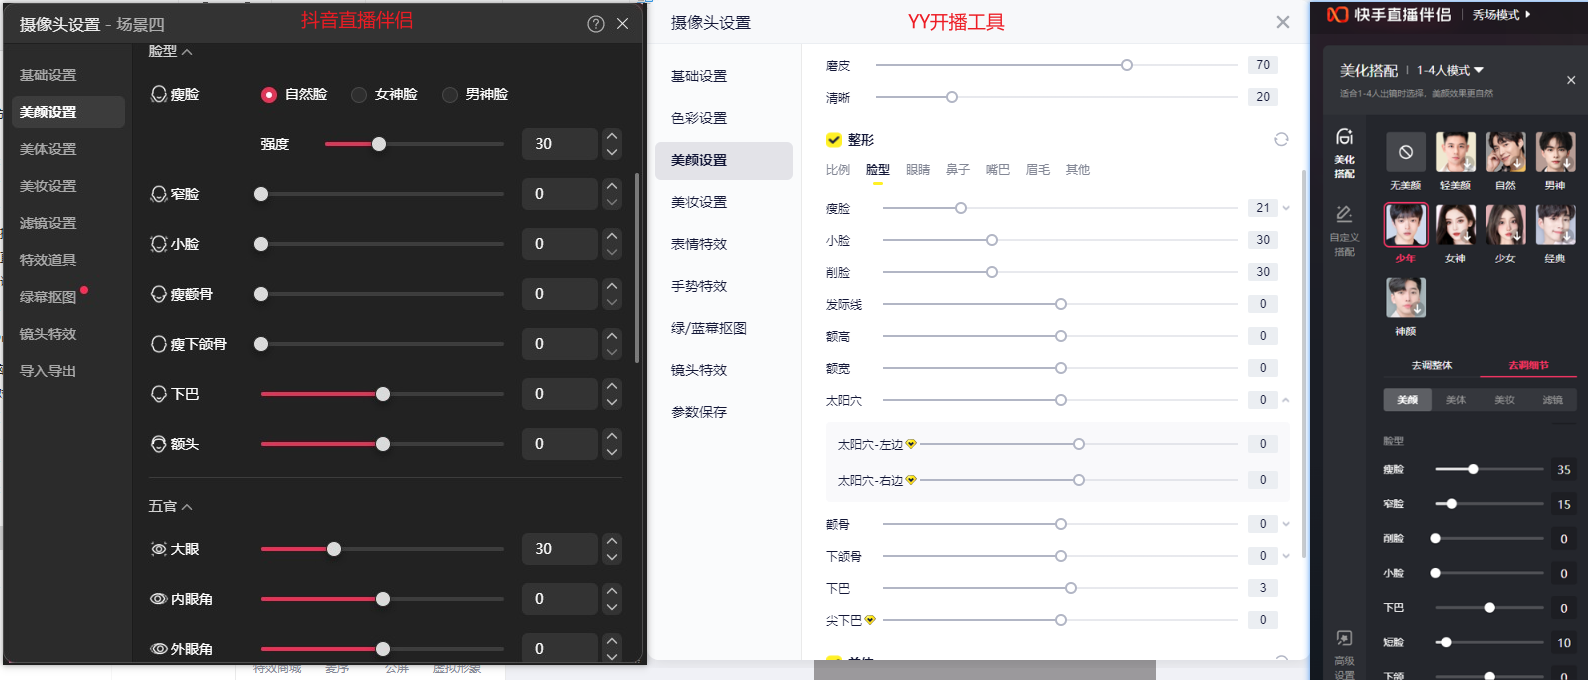This screenshot has width=1588, height=680.
Task: Click the 美体 button in Kuaishou panel
Action: point(1455,400)
